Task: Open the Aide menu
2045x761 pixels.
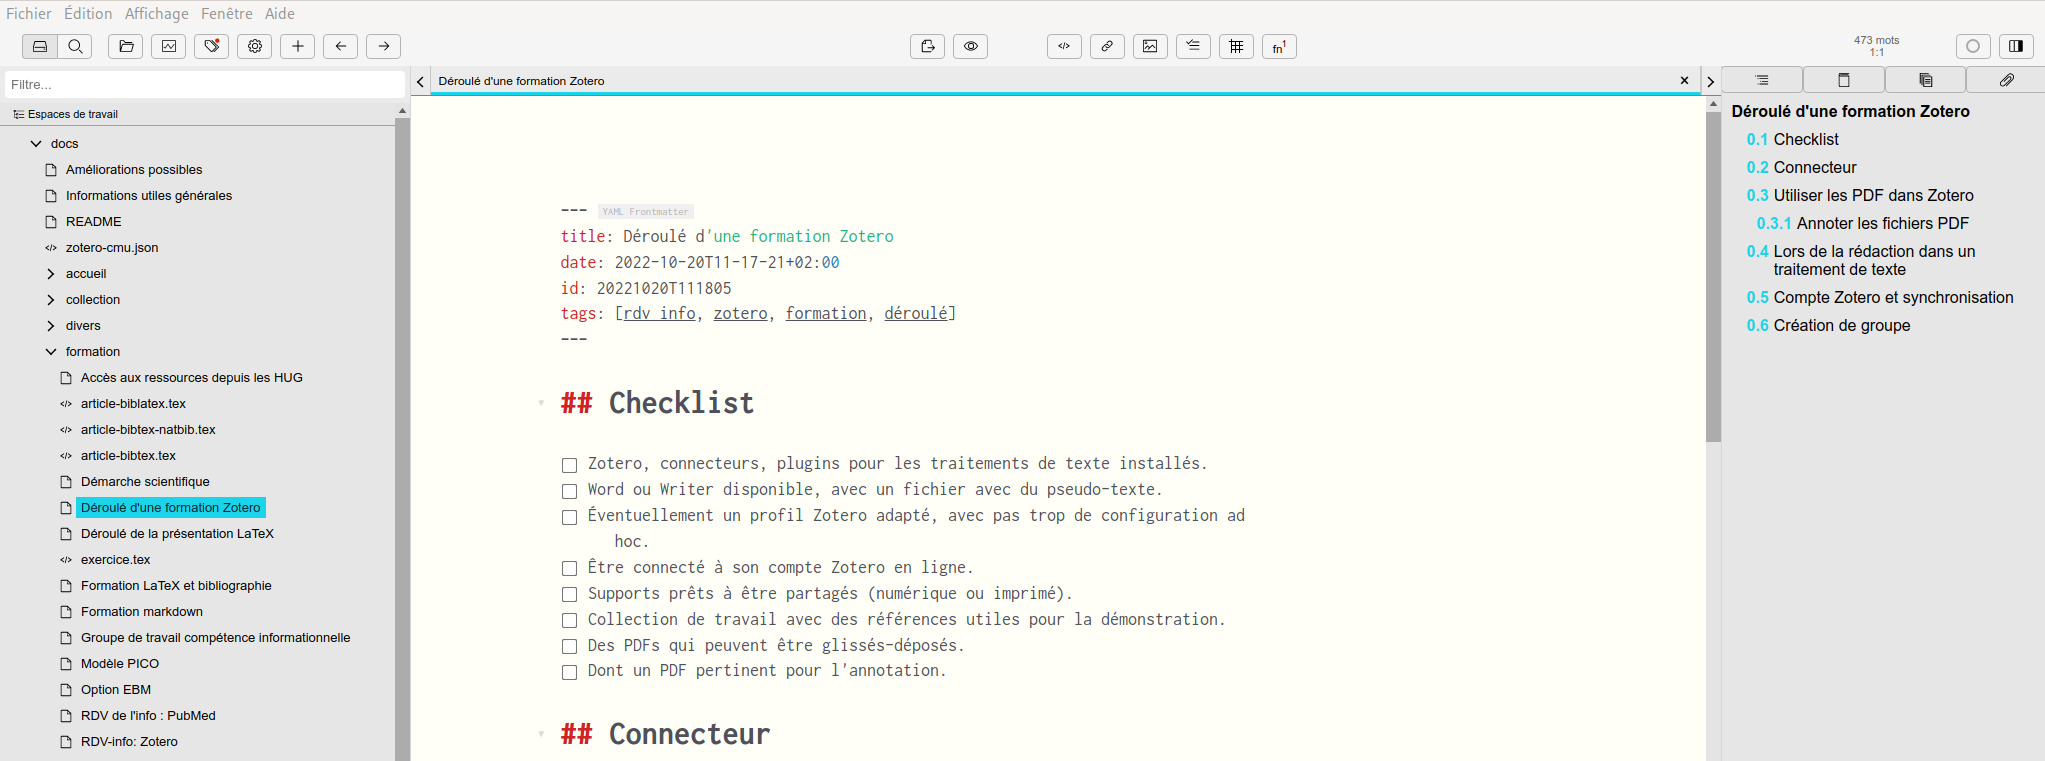Action: tap(280, 13)
